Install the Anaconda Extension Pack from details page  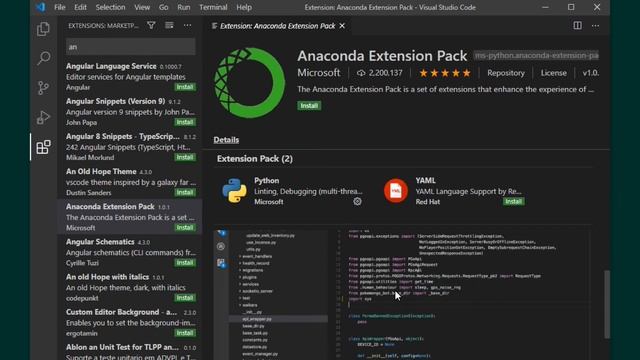coord(309,106)
